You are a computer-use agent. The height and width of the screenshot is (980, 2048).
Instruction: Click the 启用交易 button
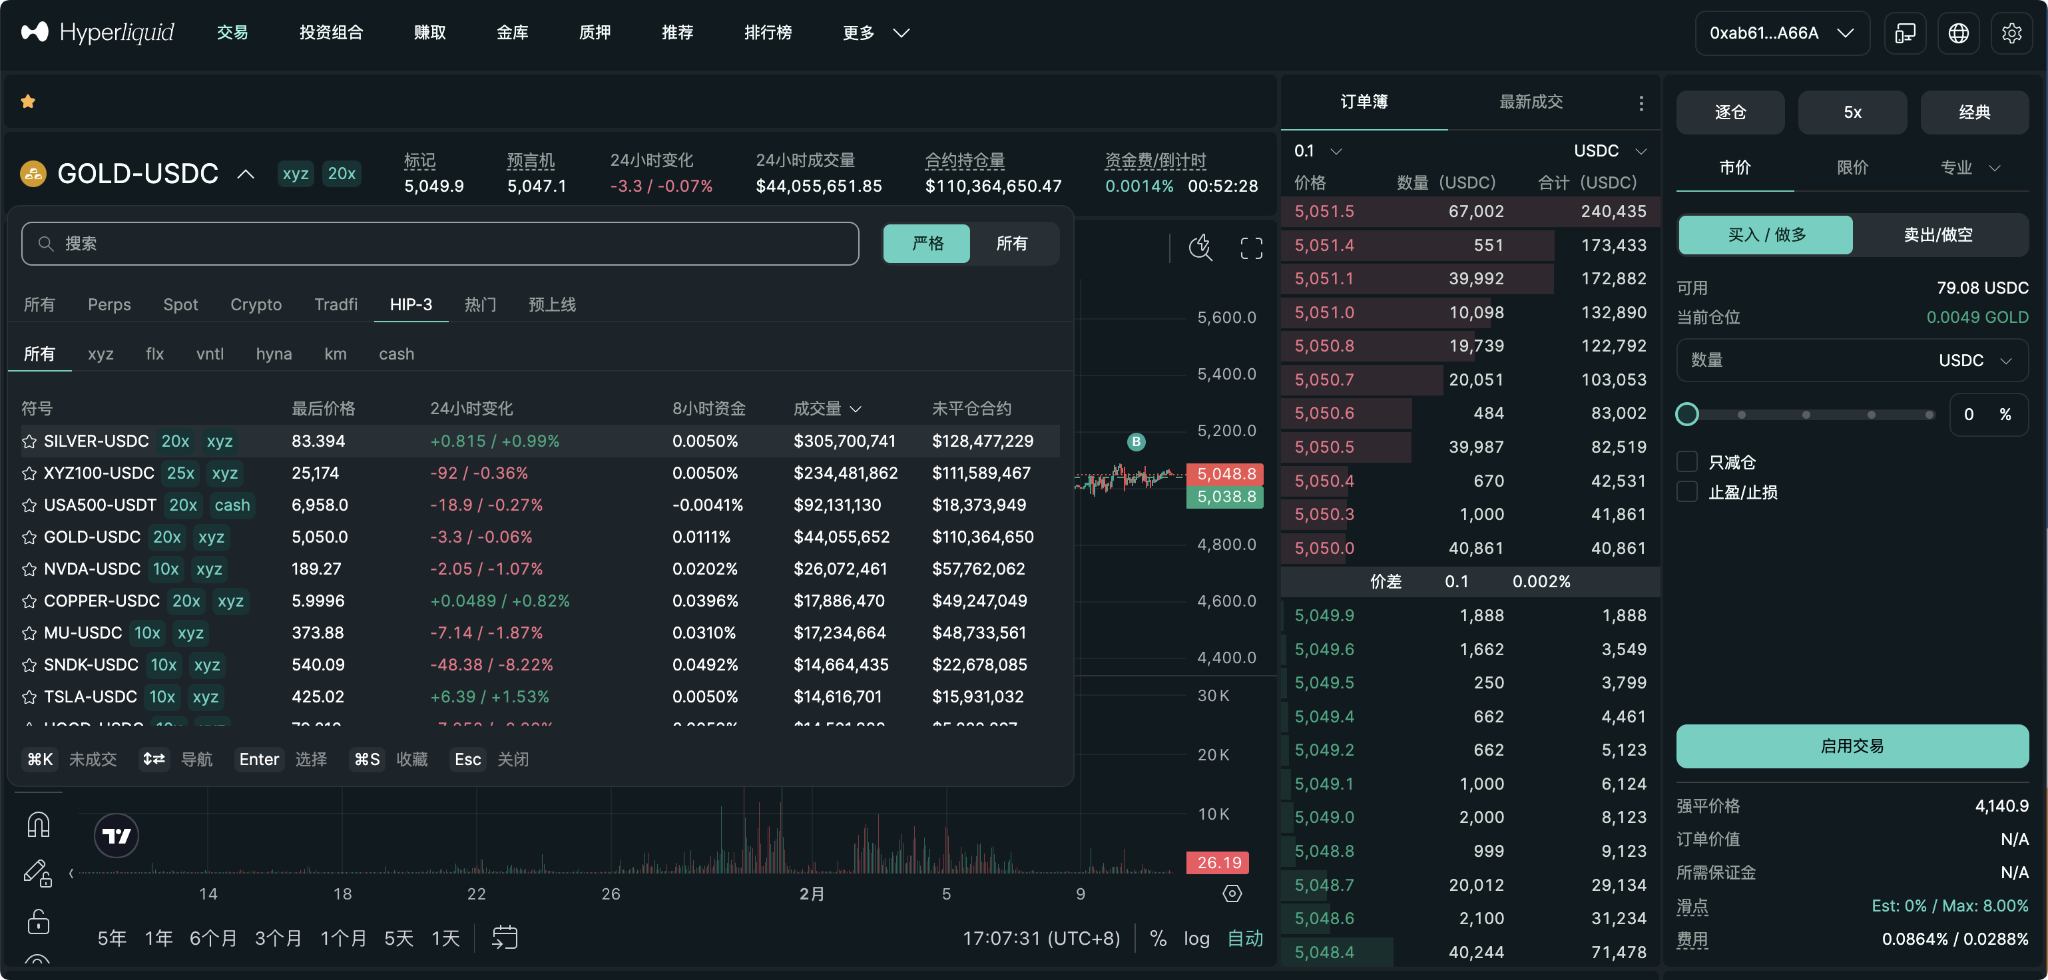click(x=1851, y=746)
